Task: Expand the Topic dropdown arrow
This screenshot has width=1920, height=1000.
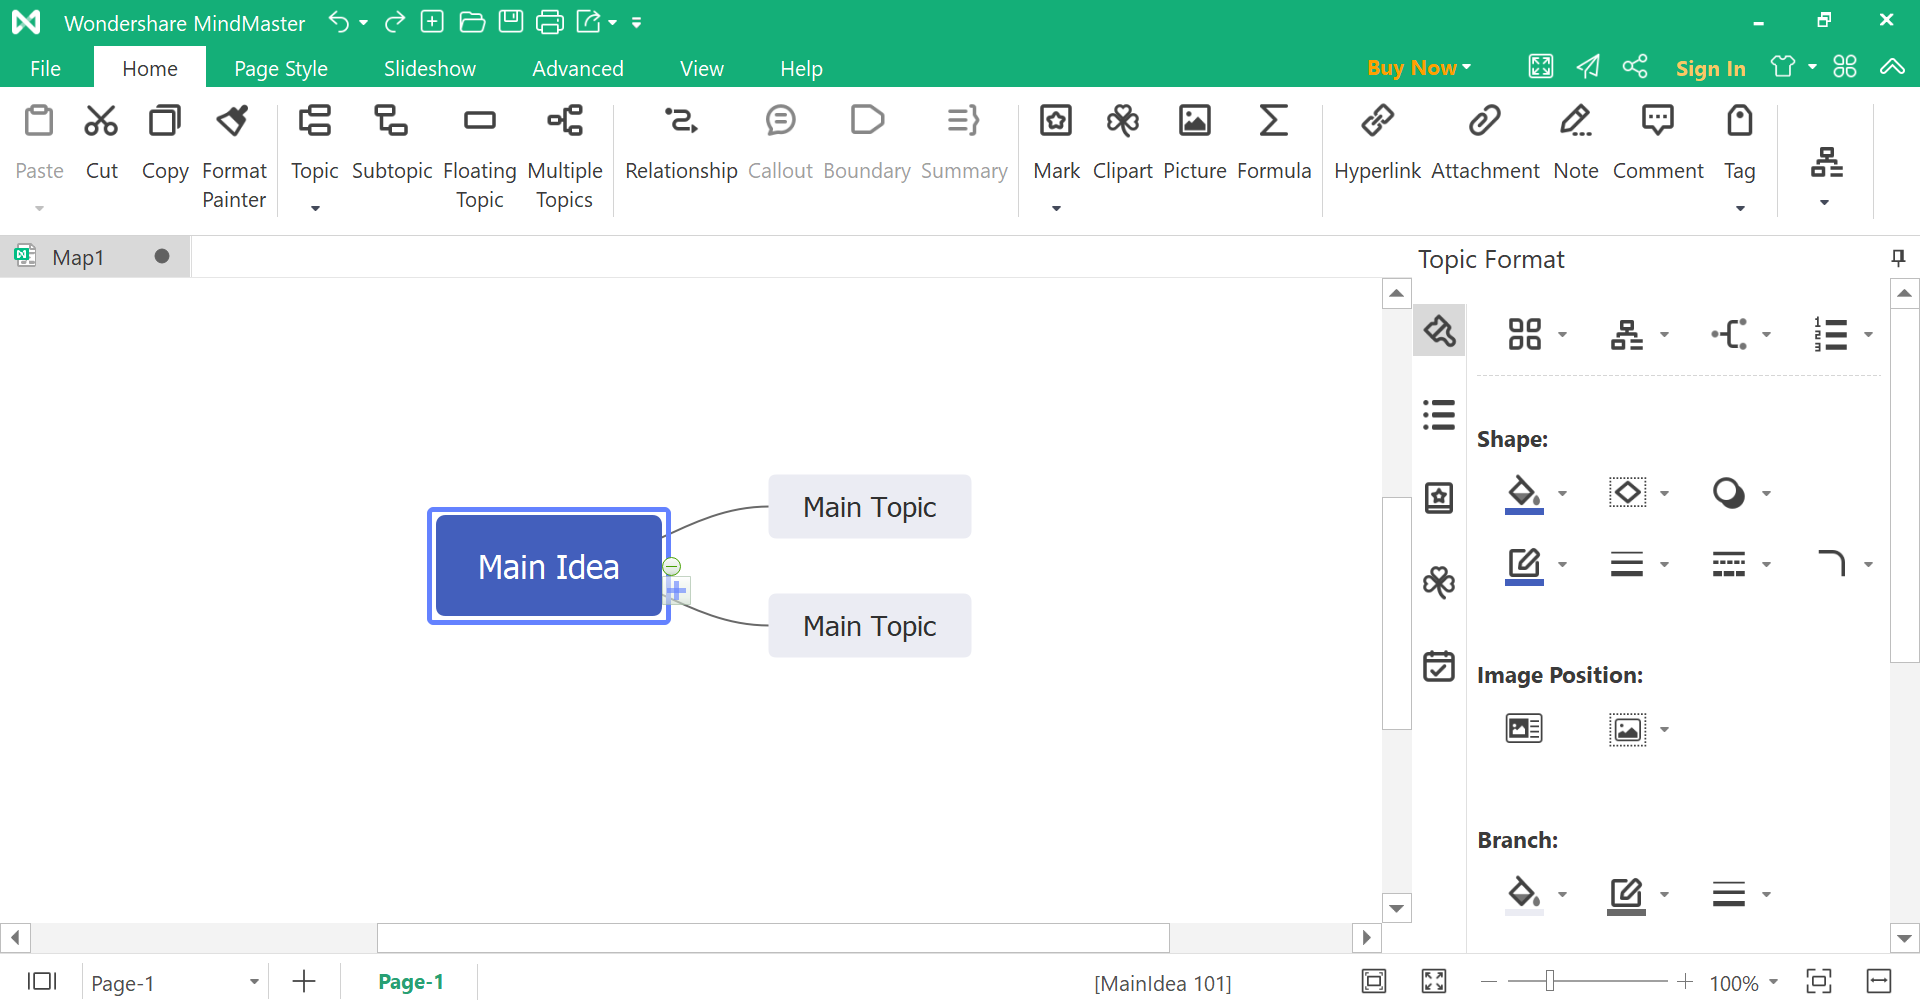Action: [315, 208]
